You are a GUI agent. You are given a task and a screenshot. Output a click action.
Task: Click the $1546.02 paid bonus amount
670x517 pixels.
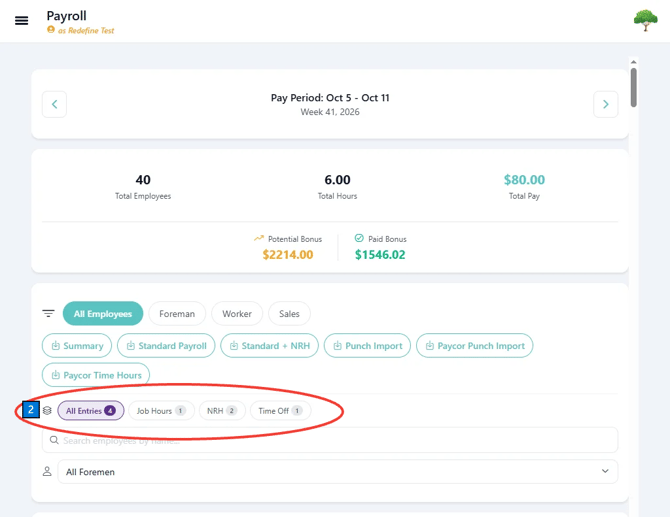380,255
